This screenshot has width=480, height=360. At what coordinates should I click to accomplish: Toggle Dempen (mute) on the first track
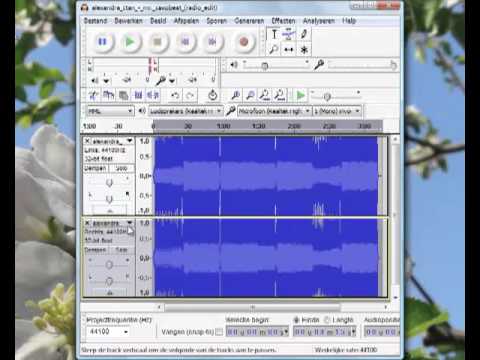click(96, 168)
